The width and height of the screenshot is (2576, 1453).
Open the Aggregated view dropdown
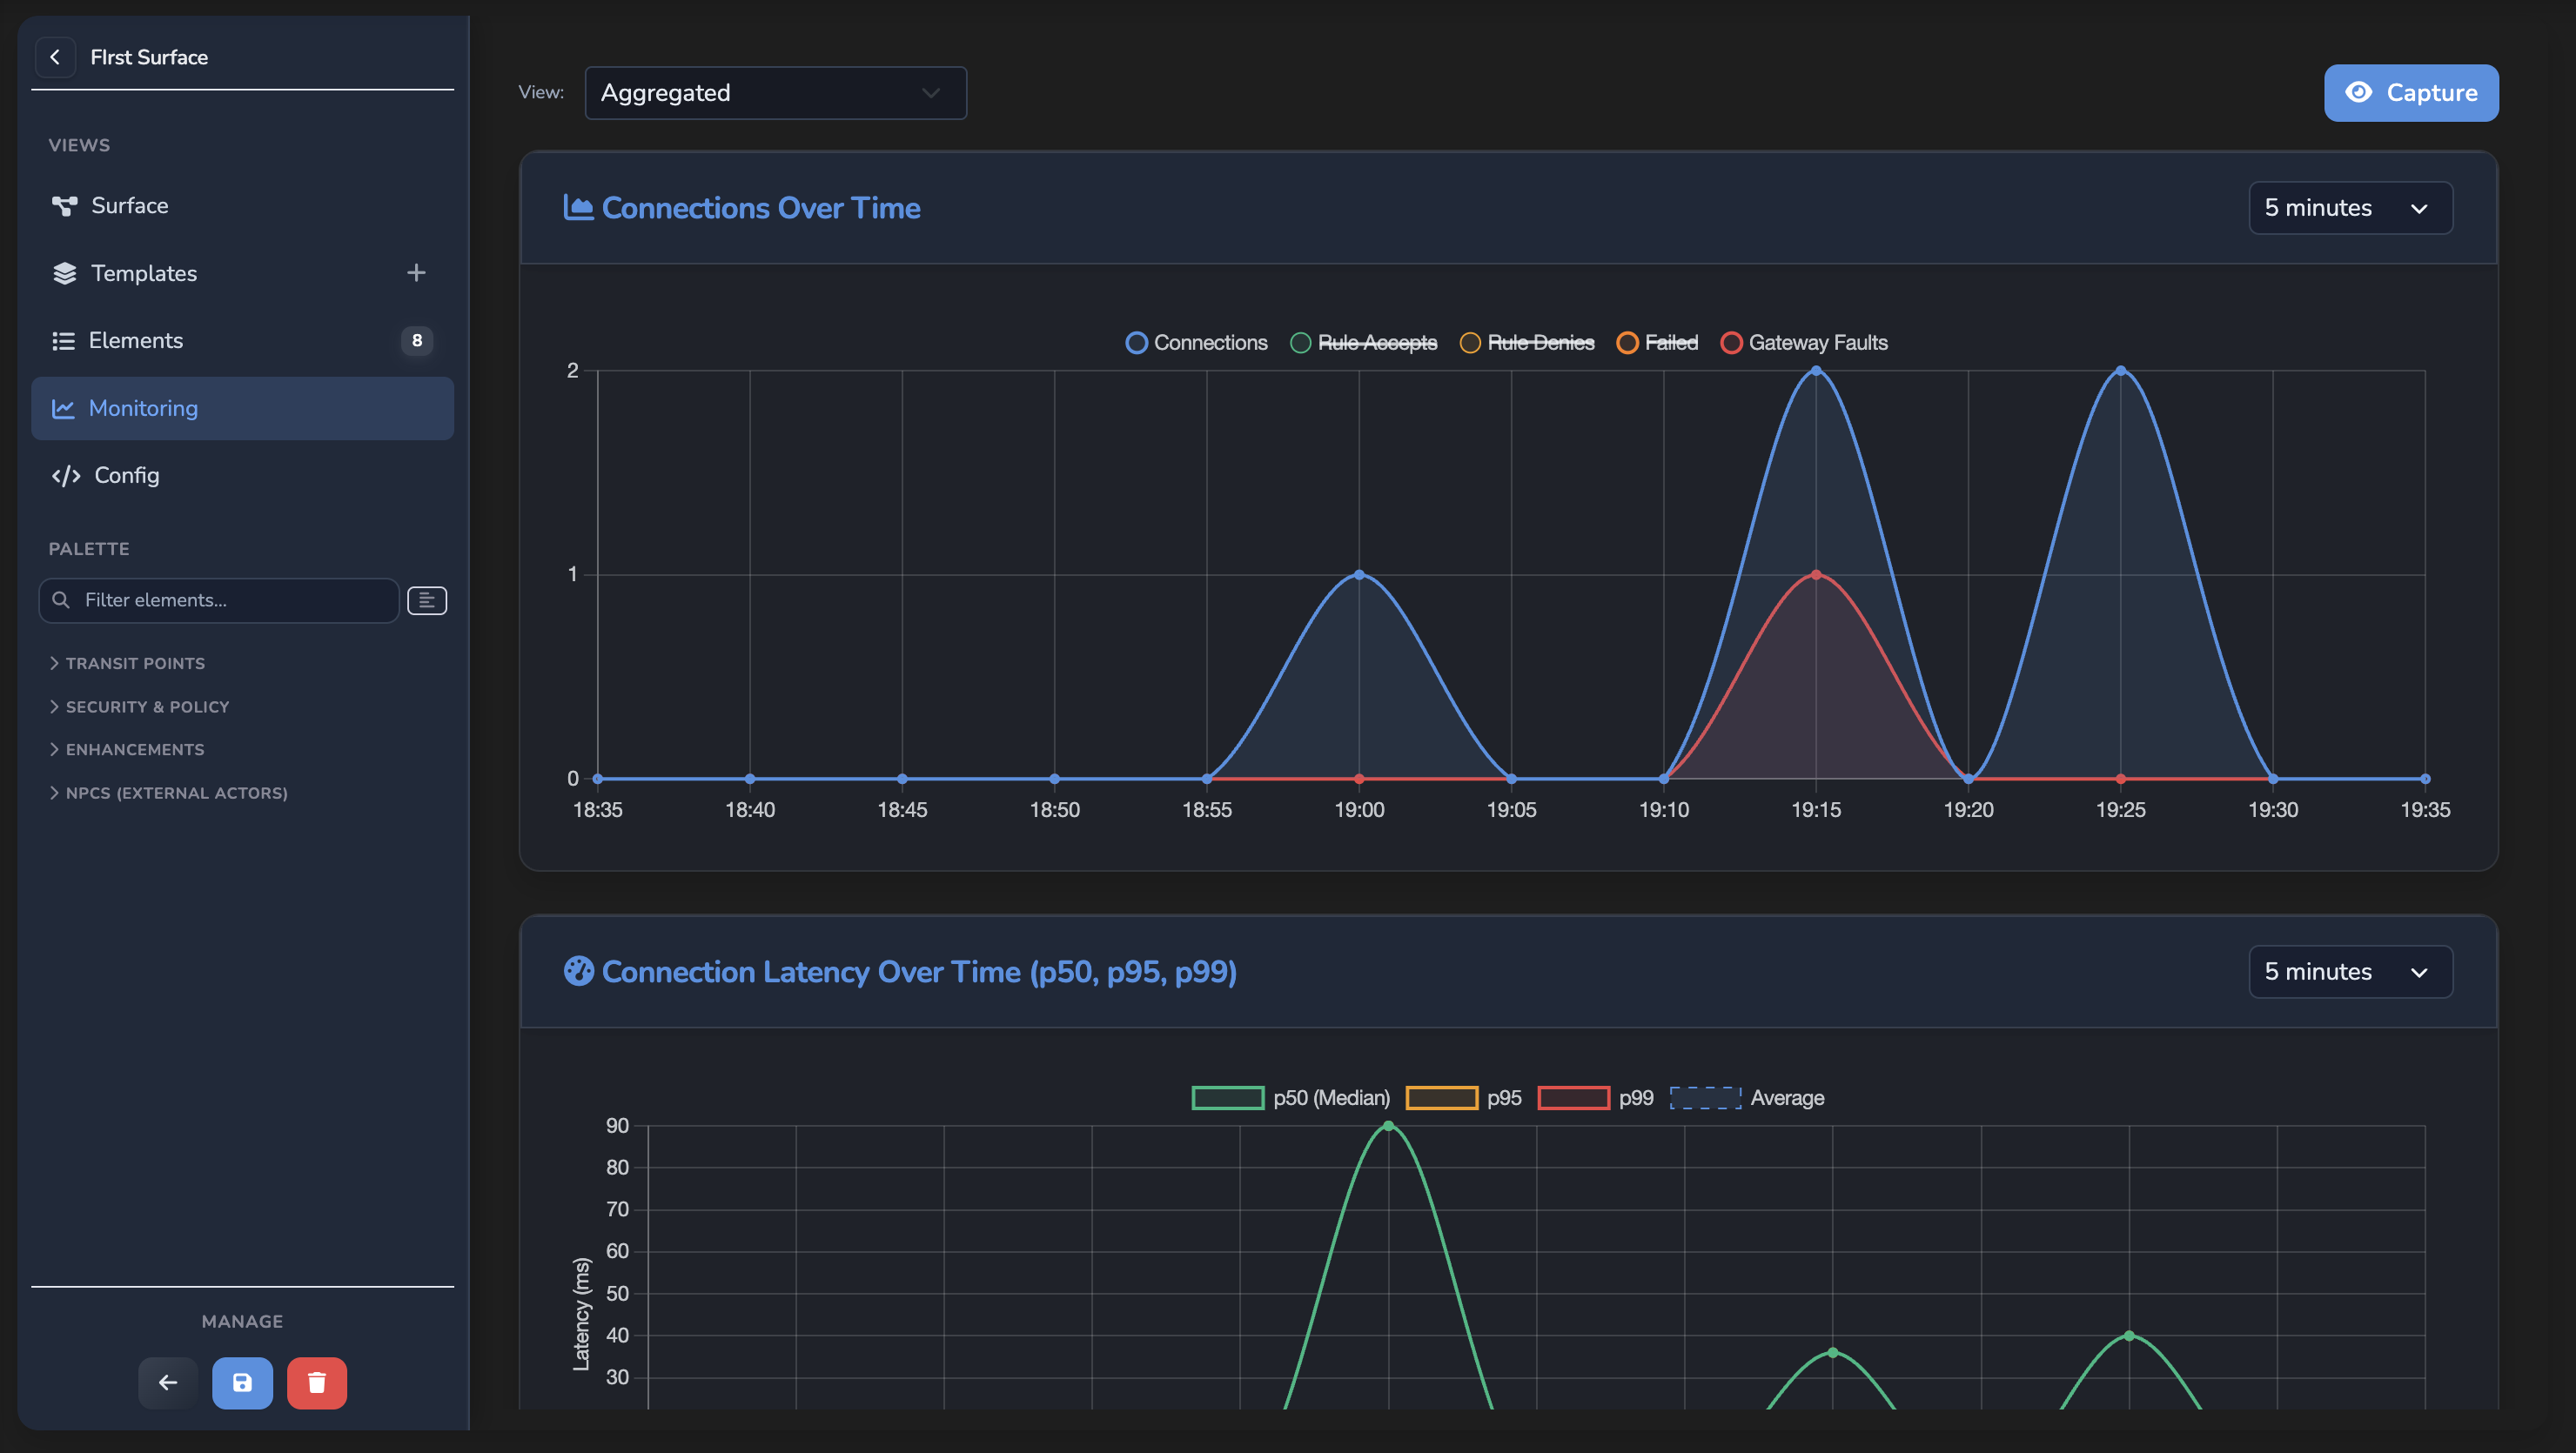775,93
